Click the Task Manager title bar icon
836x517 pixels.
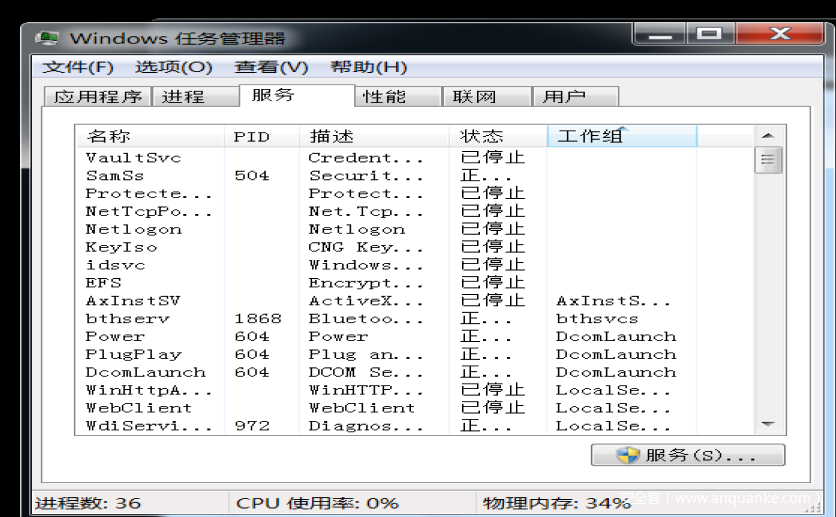[46, 38]
